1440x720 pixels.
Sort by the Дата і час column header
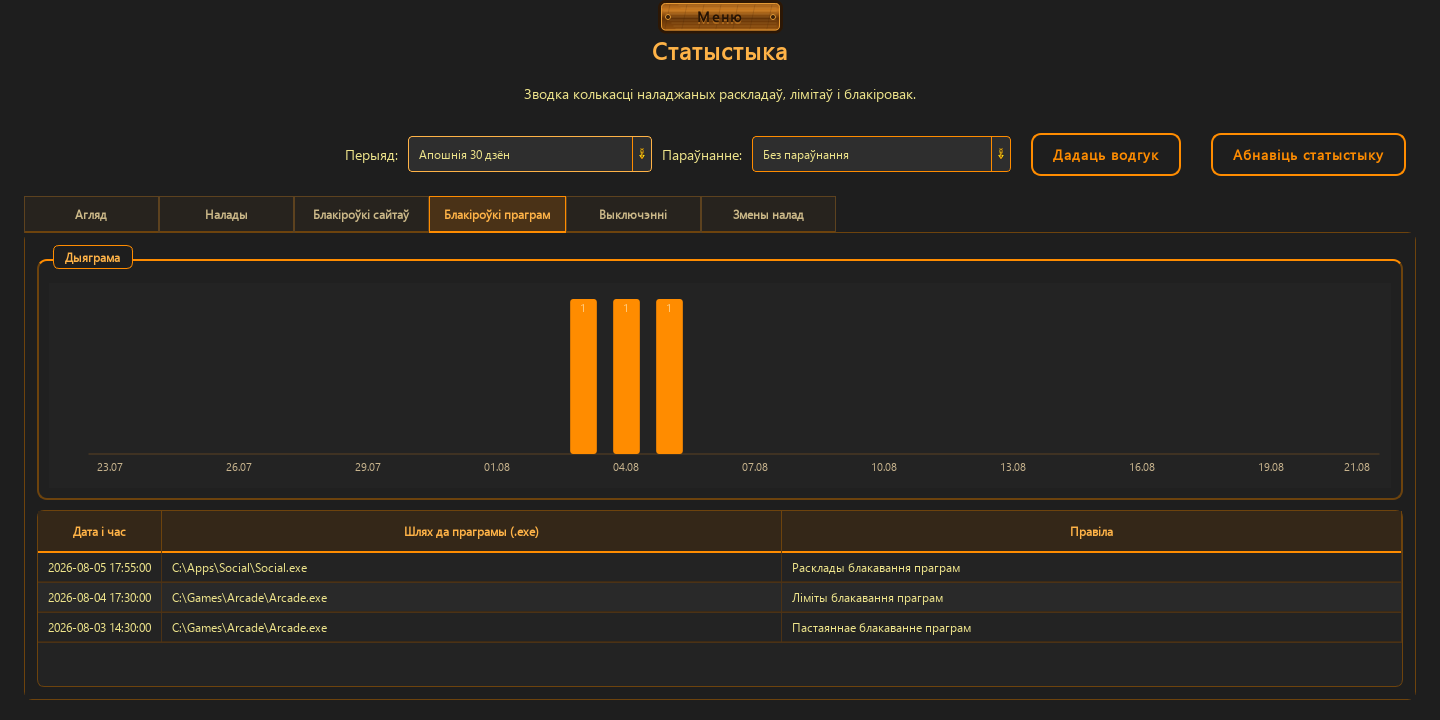point(100,532)
